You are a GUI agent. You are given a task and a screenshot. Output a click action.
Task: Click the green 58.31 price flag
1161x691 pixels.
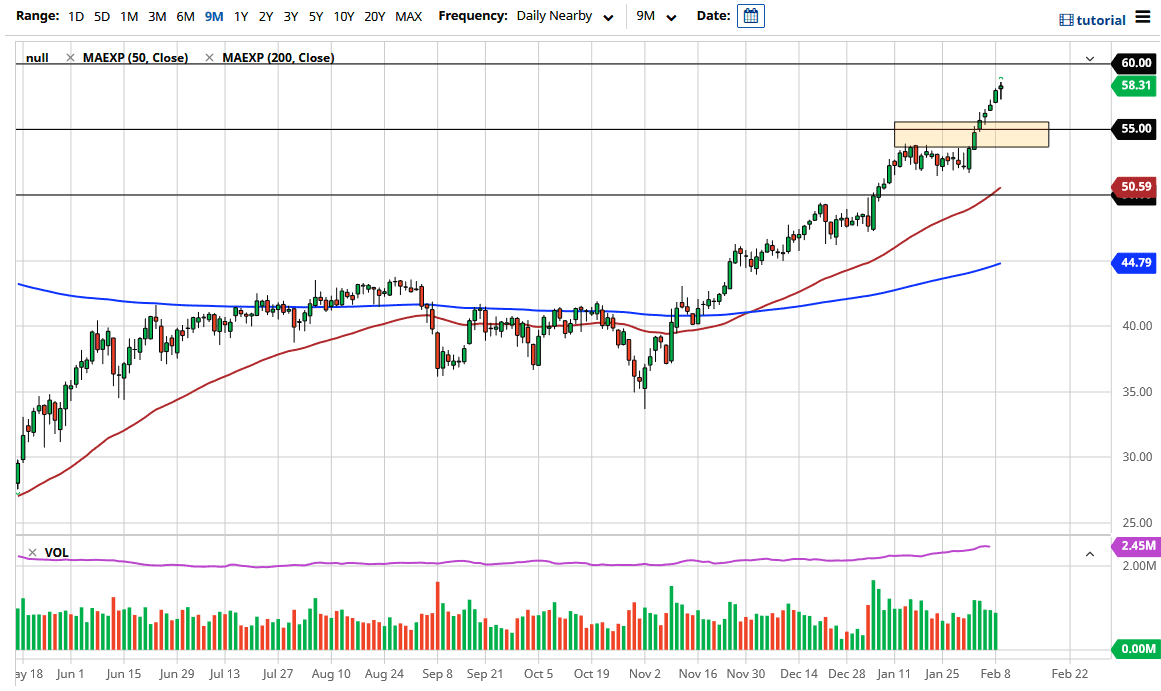click(x=1135, y=86)
